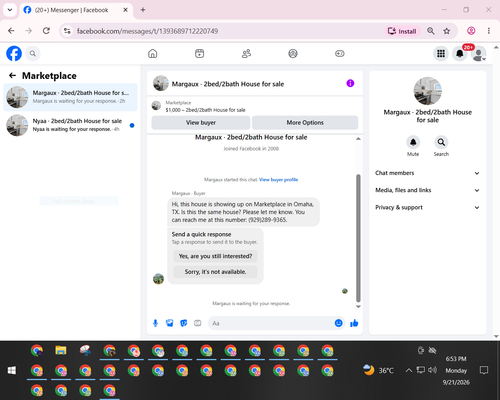Click the View buyer button
This screenshot has height=400, width=500.
201,123
